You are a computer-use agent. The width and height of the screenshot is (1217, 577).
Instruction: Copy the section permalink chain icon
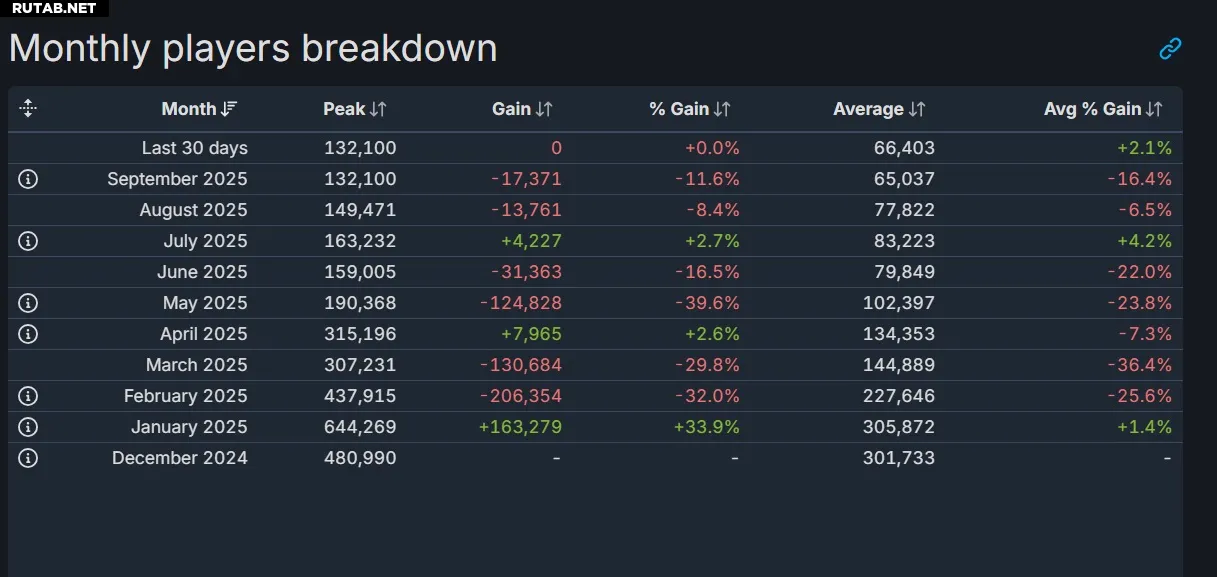point(1170,48)
